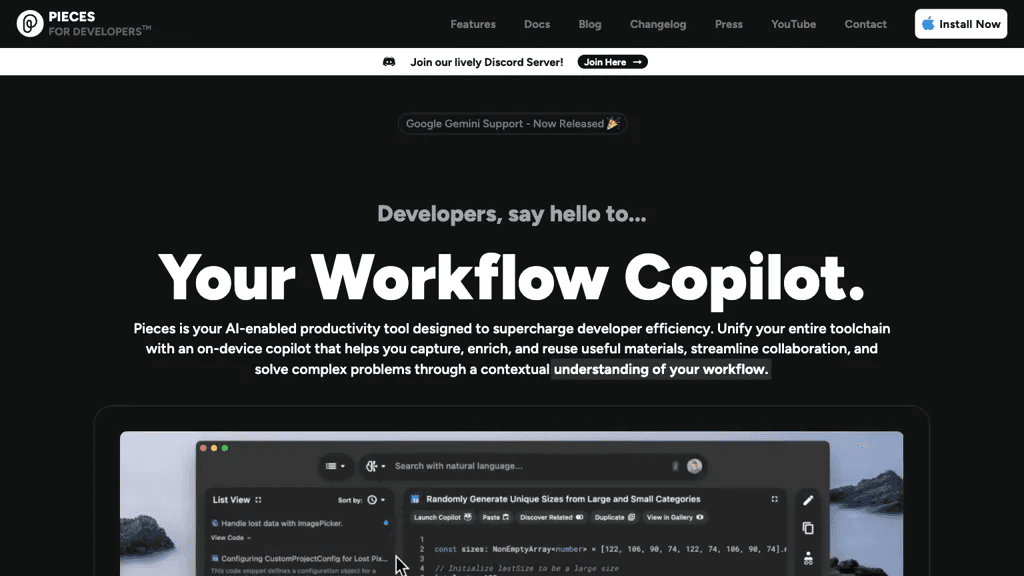Click the Pieces logo icon
Viewport: 1024px width, 576px height.
[x=29, y=24]
